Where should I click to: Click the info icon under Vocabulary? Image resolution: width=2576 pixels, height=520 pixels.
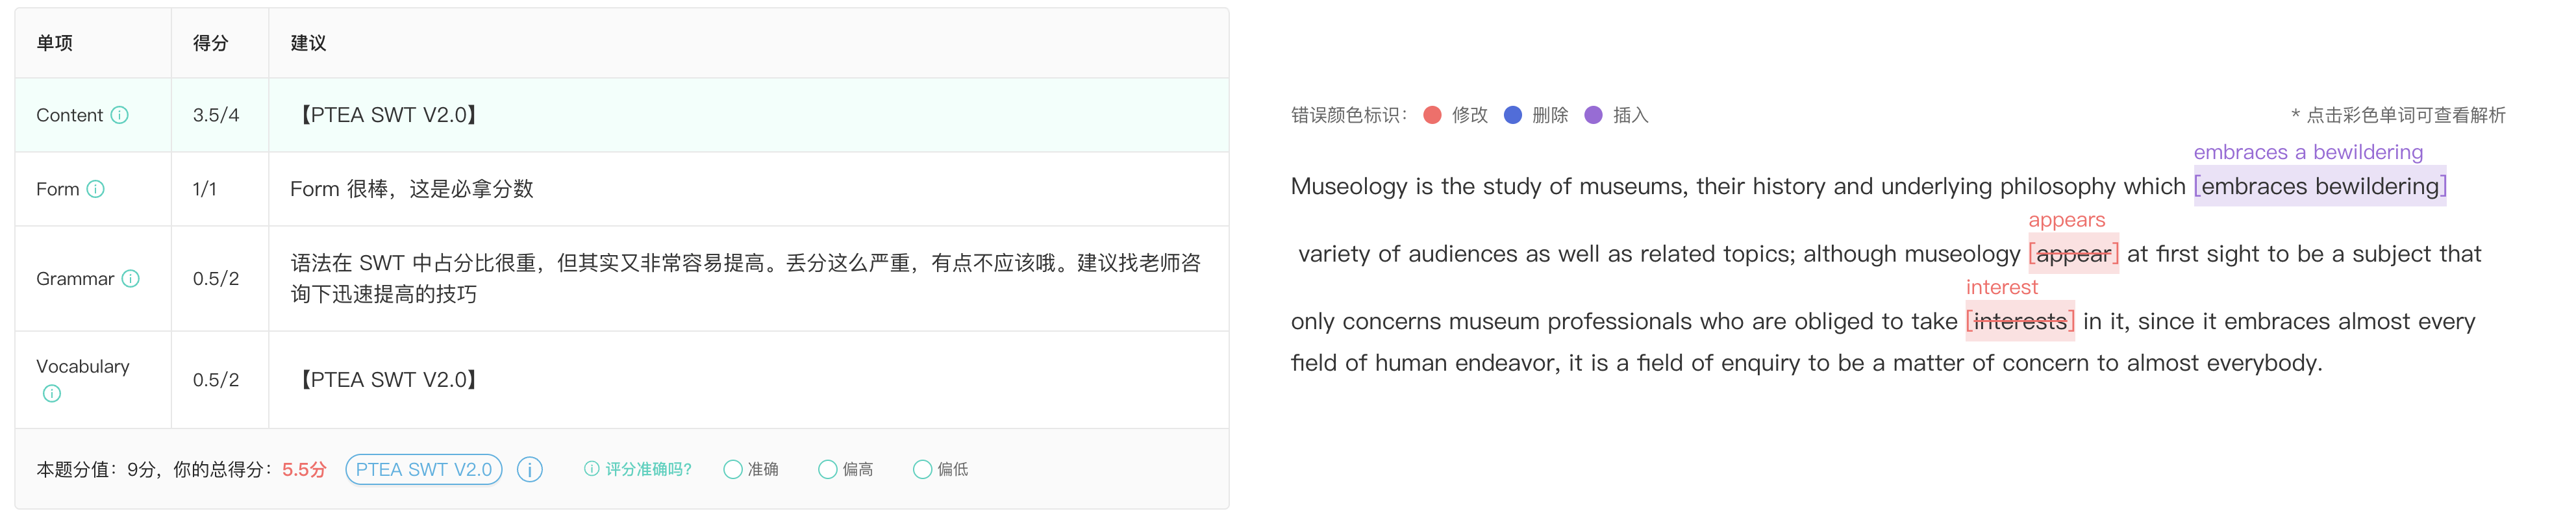52,394
